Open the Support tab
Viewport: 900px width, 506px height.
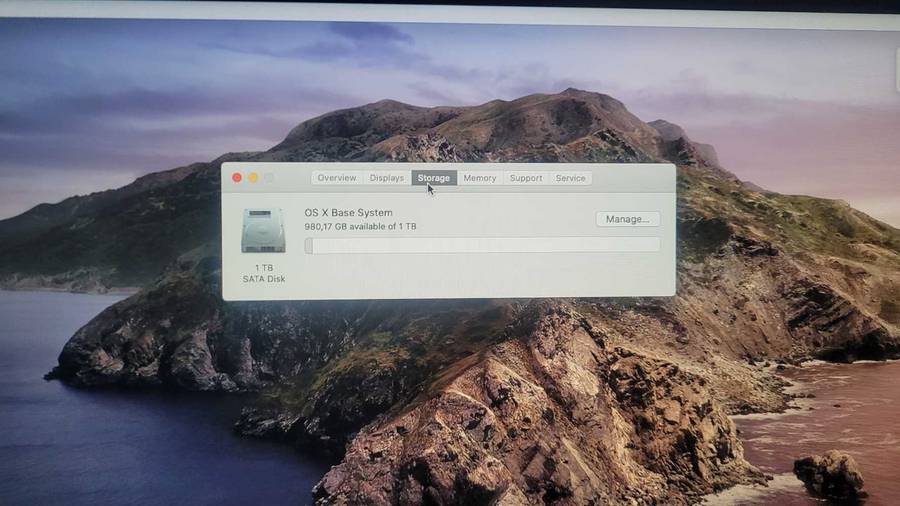tap(526, 178)
